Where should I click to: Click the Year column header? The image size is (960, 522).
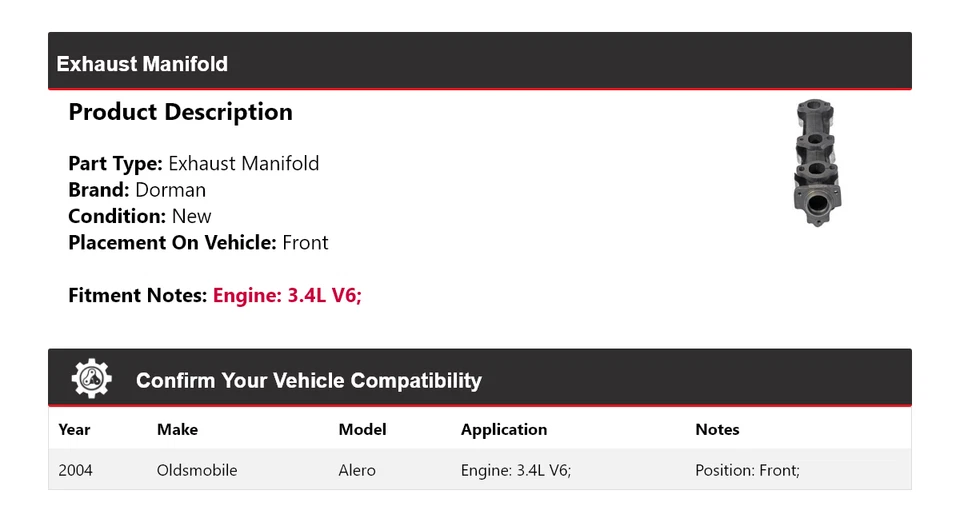click(x=74, y=429)
